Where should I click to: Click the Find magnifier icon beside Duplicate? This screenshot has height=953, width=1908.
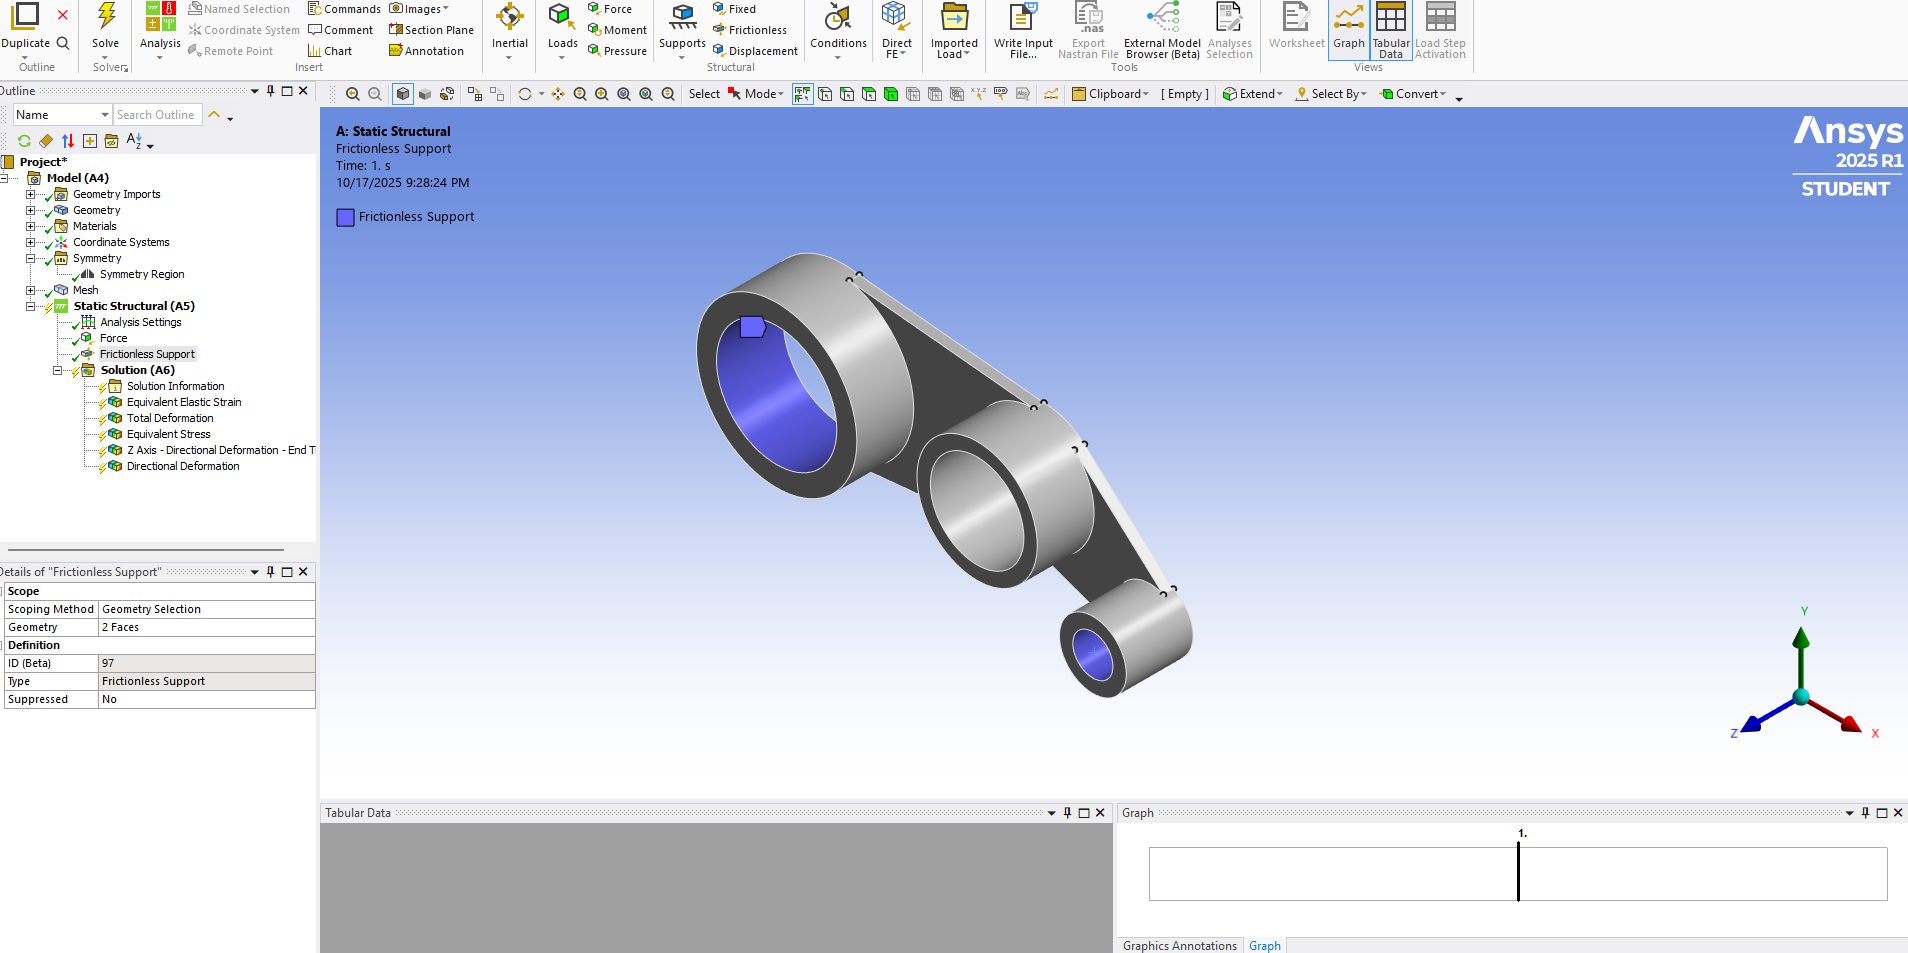(x=63, y=43)
